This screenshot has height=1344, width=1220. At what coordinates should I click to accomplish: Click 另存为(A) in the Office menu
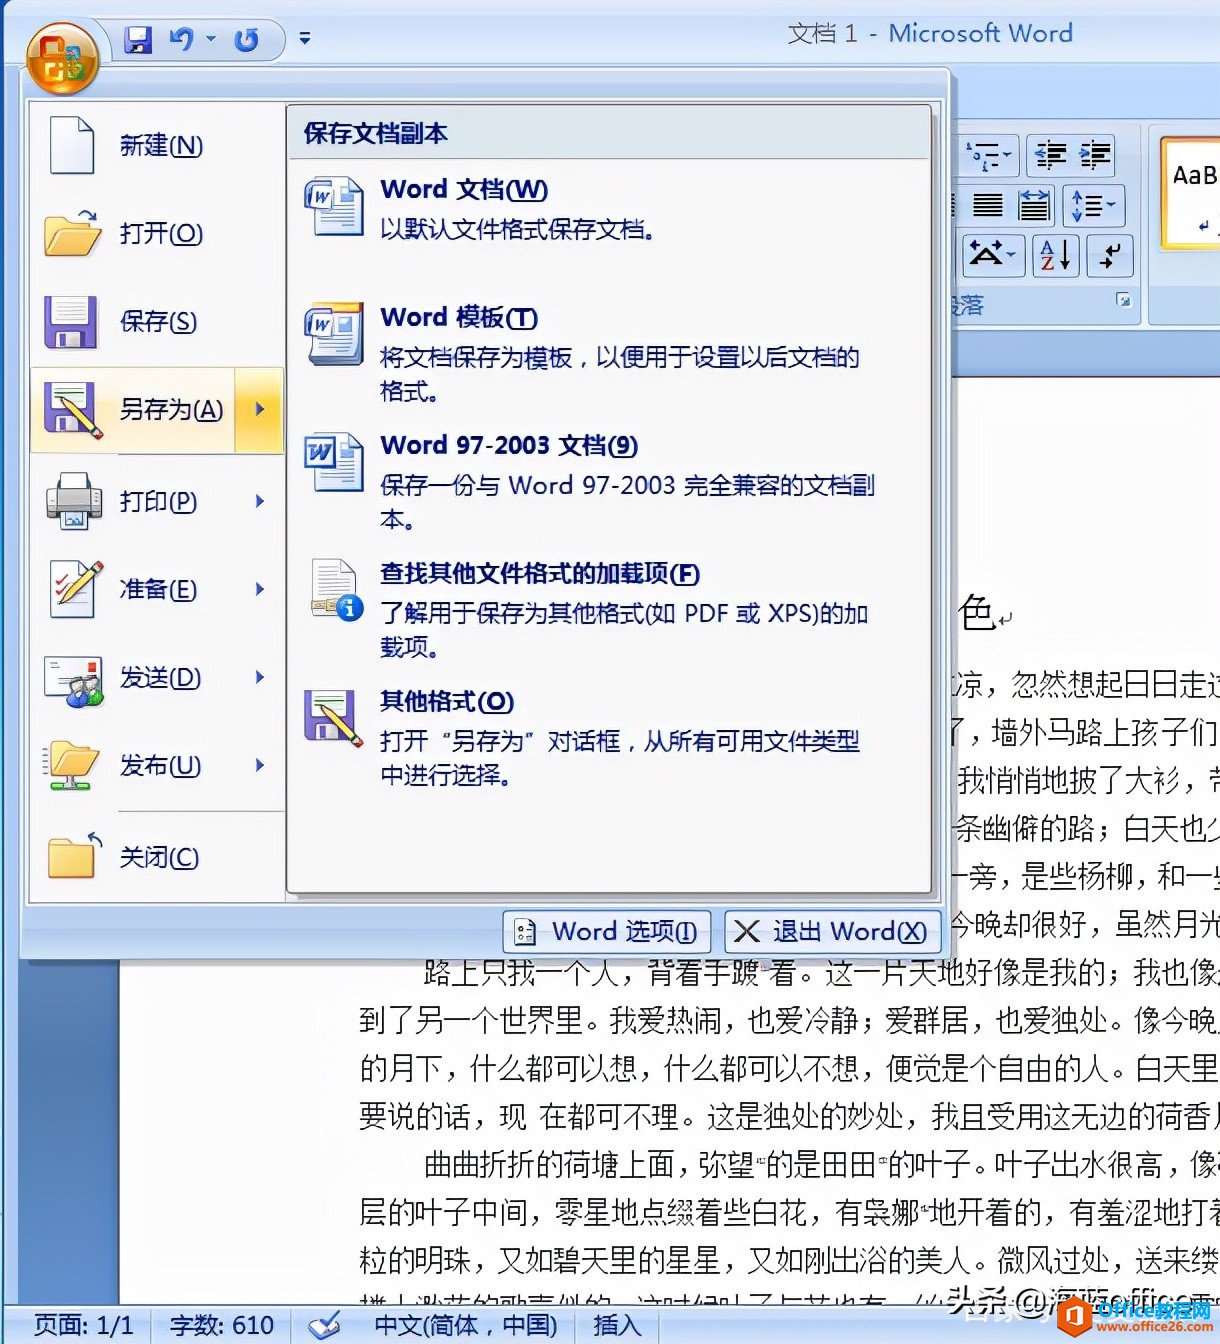click(x=133, y=410)
